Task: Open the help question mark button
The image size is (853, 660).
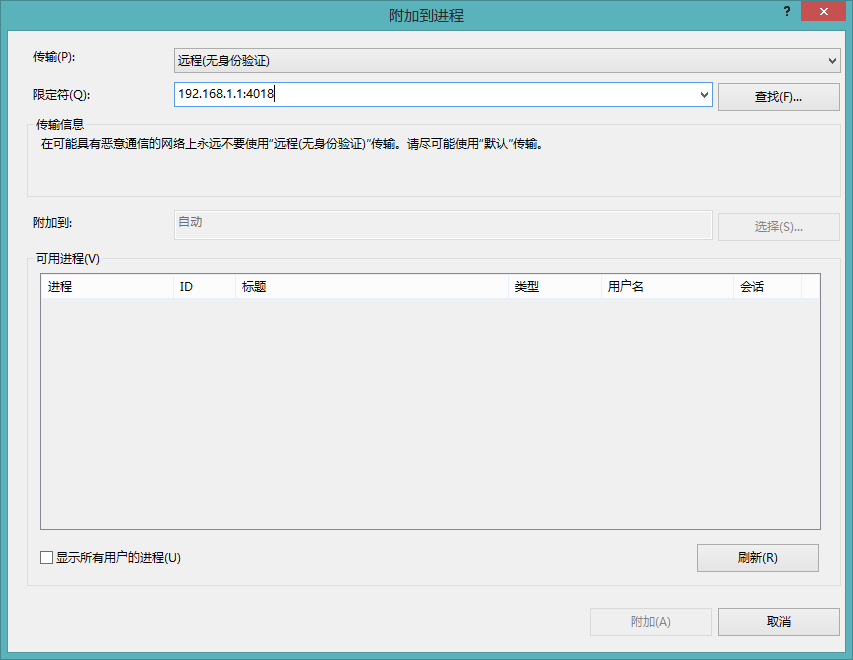Action: [786, 10]
